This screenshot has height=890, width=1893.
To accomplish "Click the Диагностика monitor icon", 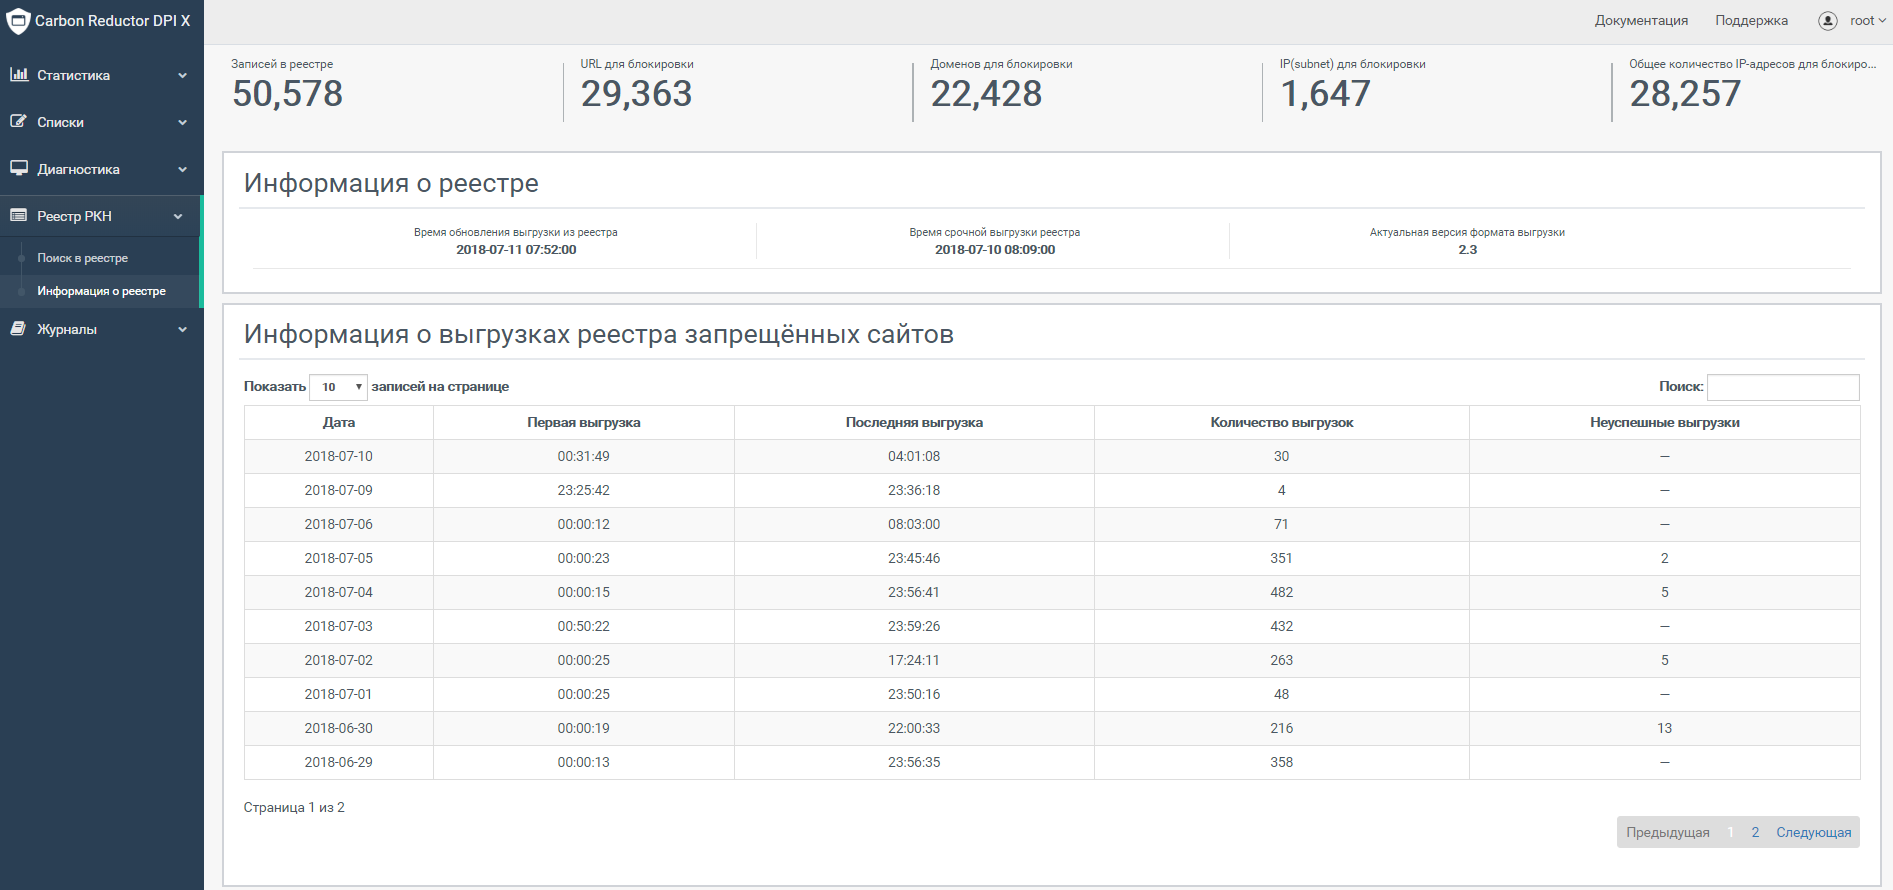I will click(18, 168).
